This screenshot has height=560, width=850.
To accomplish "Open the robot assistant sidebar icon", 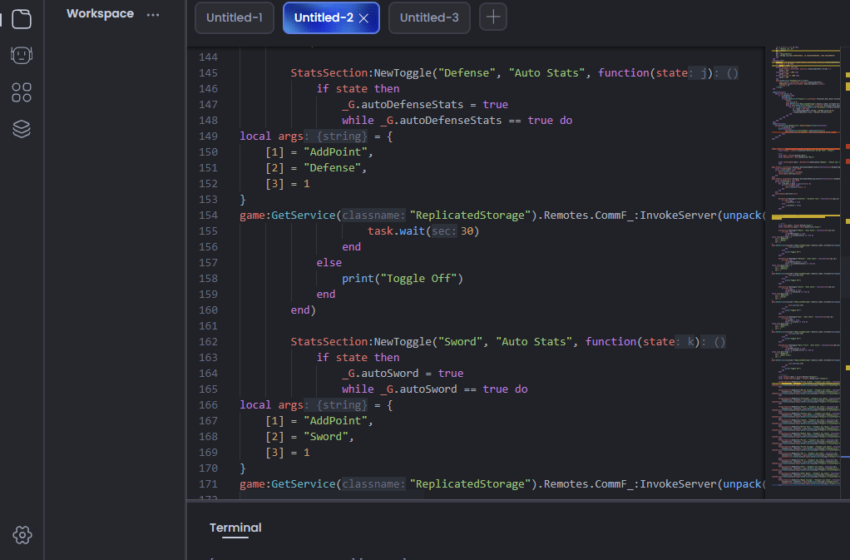I will click(x=22, y=55).
